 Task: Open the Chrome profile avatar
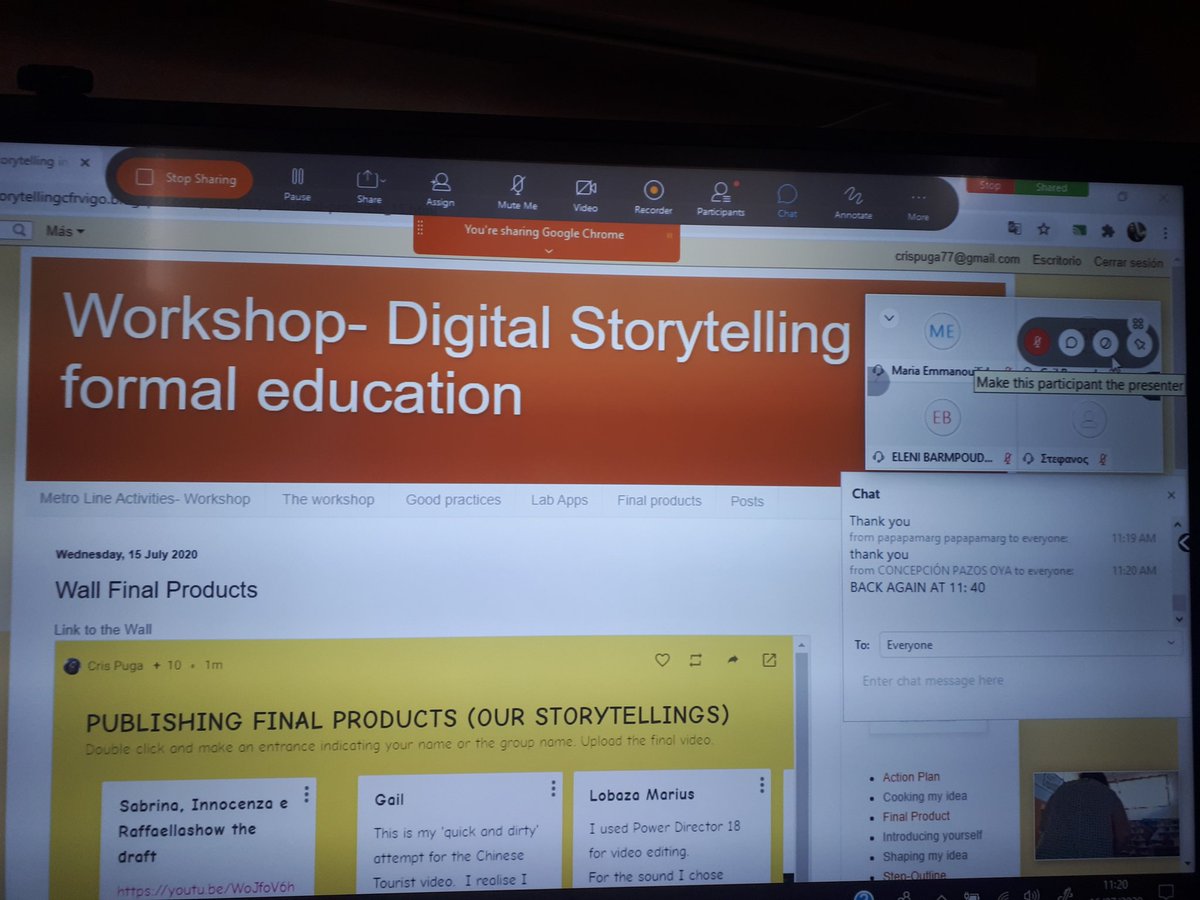[x=1136, y=232]
